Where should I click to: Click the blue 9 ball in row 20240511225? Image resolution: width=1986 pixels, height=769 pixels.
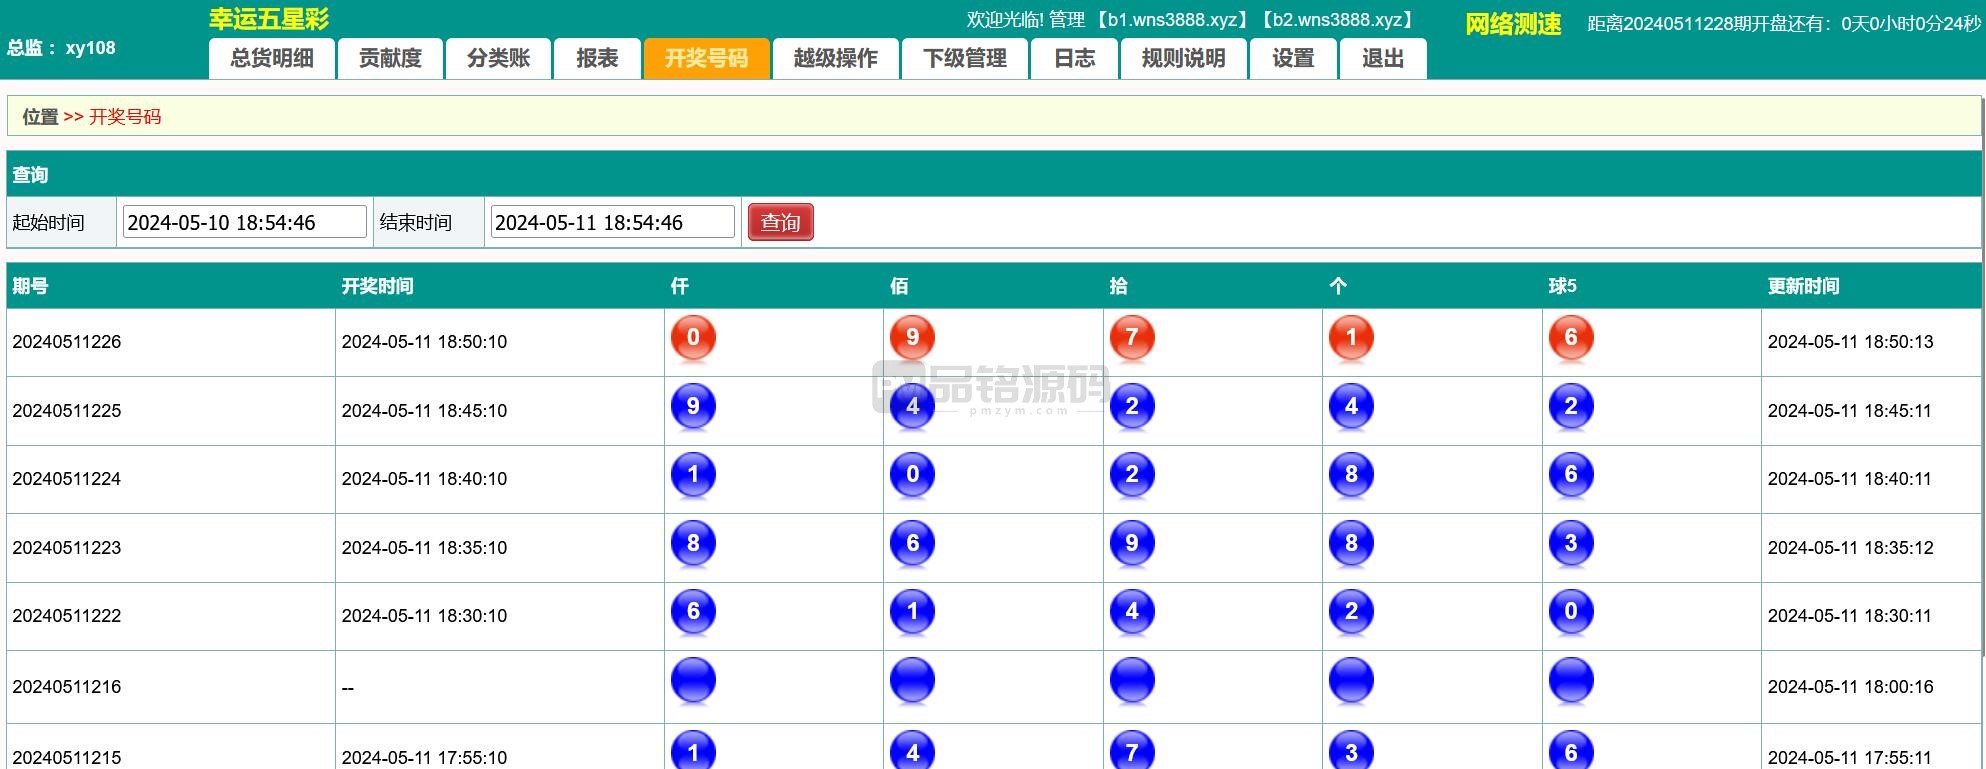pyautogui.click(x=693, y=407)
